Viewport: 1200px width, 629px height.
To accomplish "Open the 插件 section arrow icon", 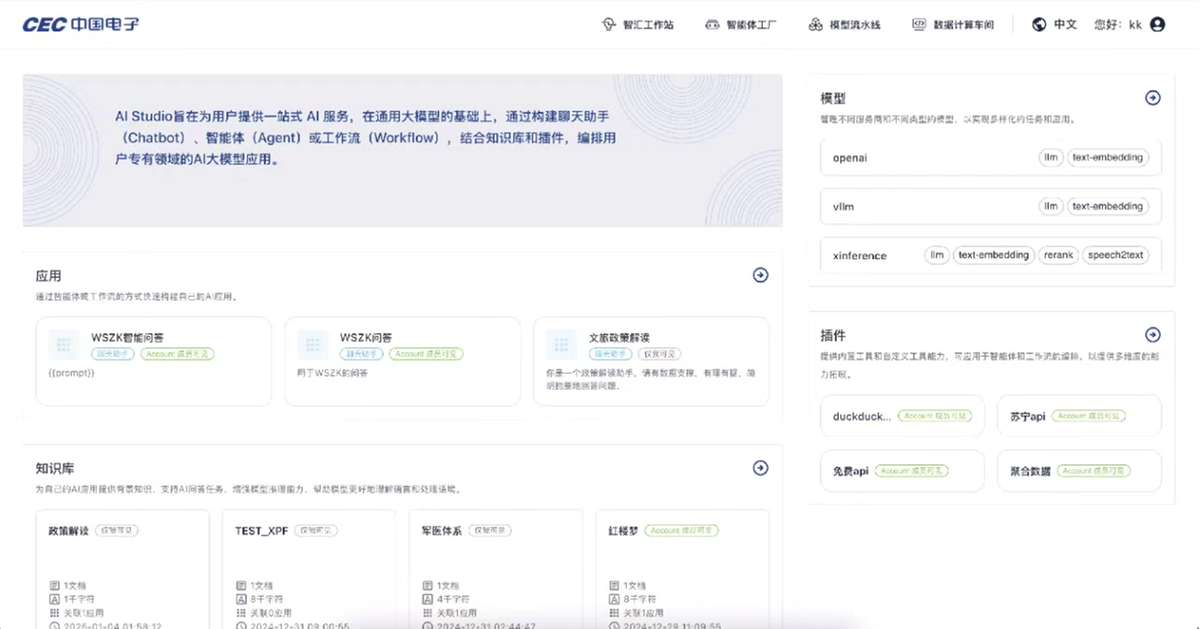I will click(x=1152, y=335).
